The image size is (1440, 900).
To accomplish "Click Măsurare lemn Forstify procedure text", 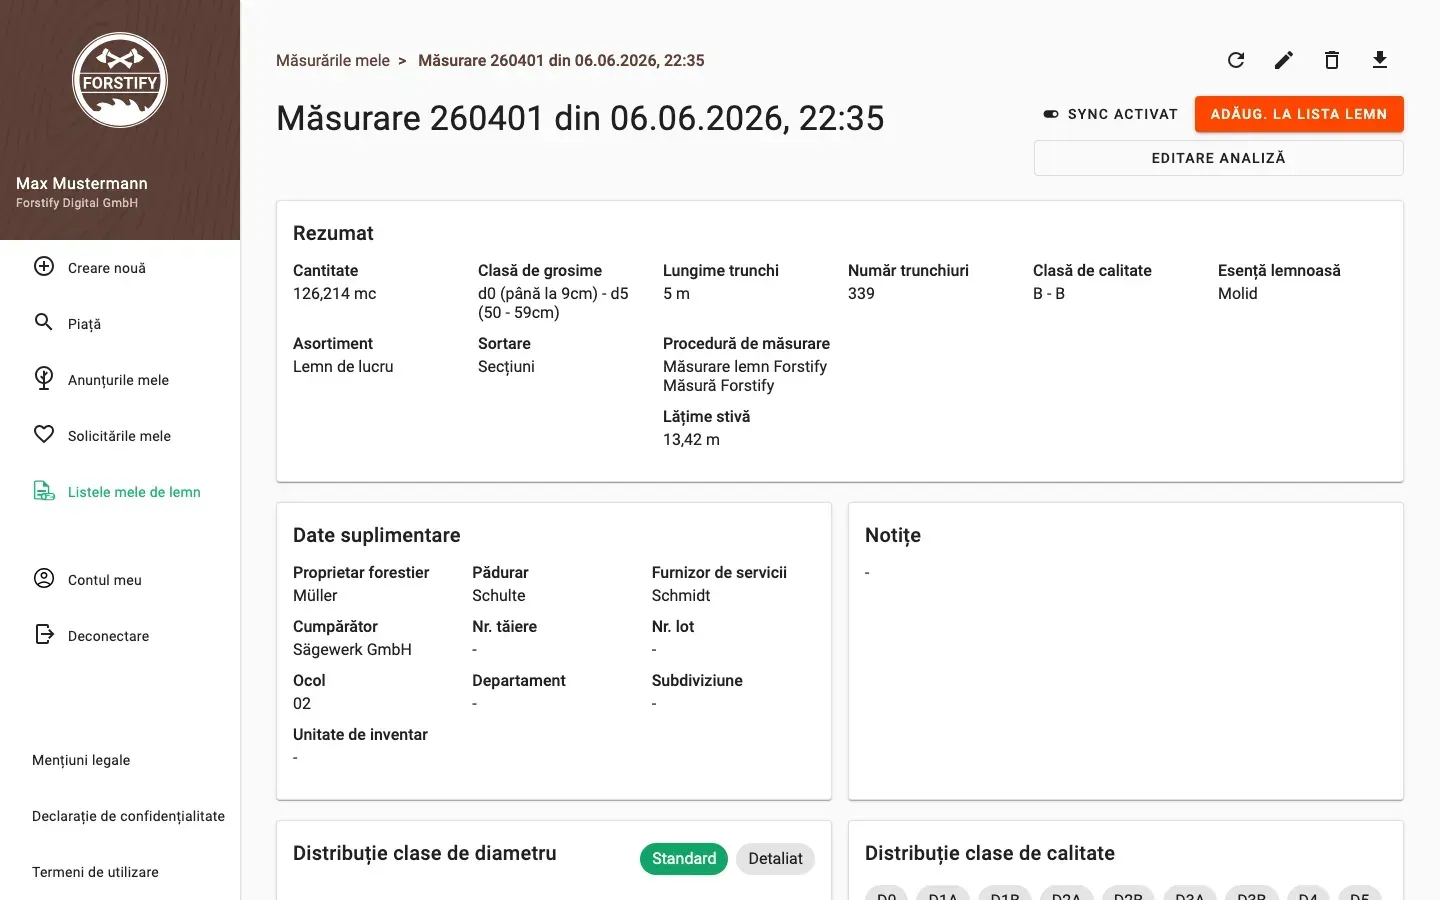I will 745,366.
